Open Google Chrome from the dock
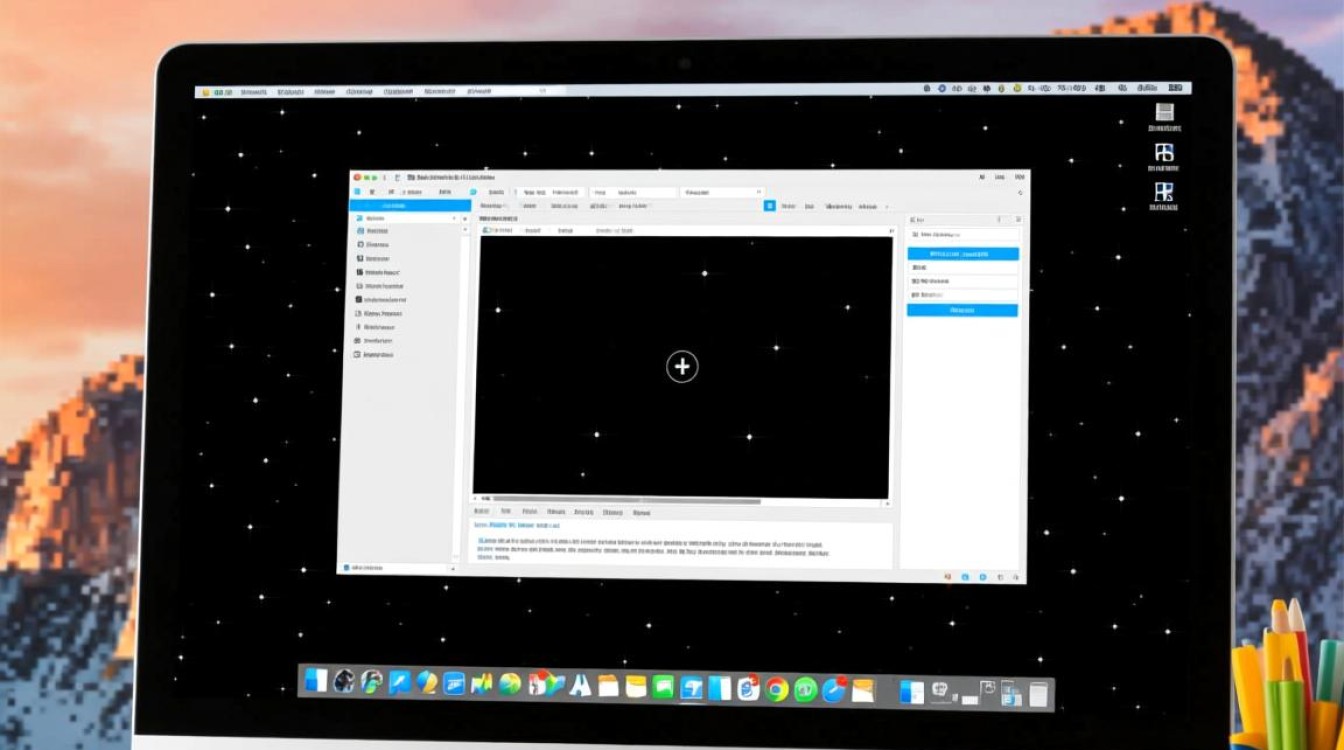The image size is (1344, 750). point(776,689)
